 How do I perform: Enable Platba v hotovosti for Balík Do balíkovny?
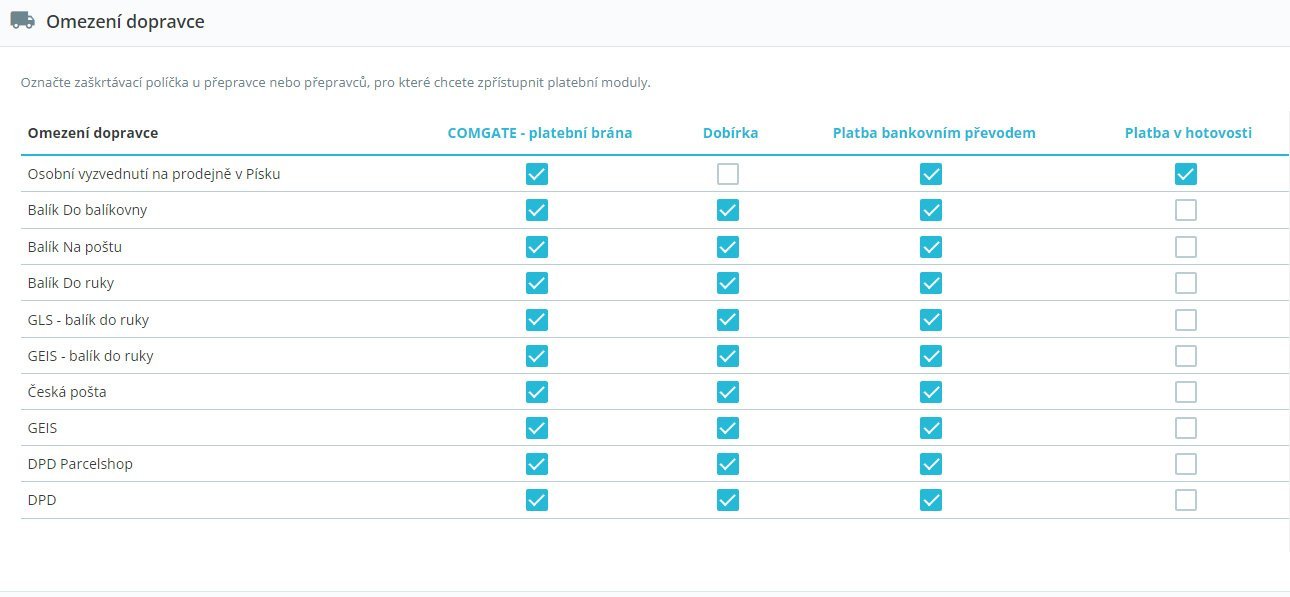[1186, 210]
